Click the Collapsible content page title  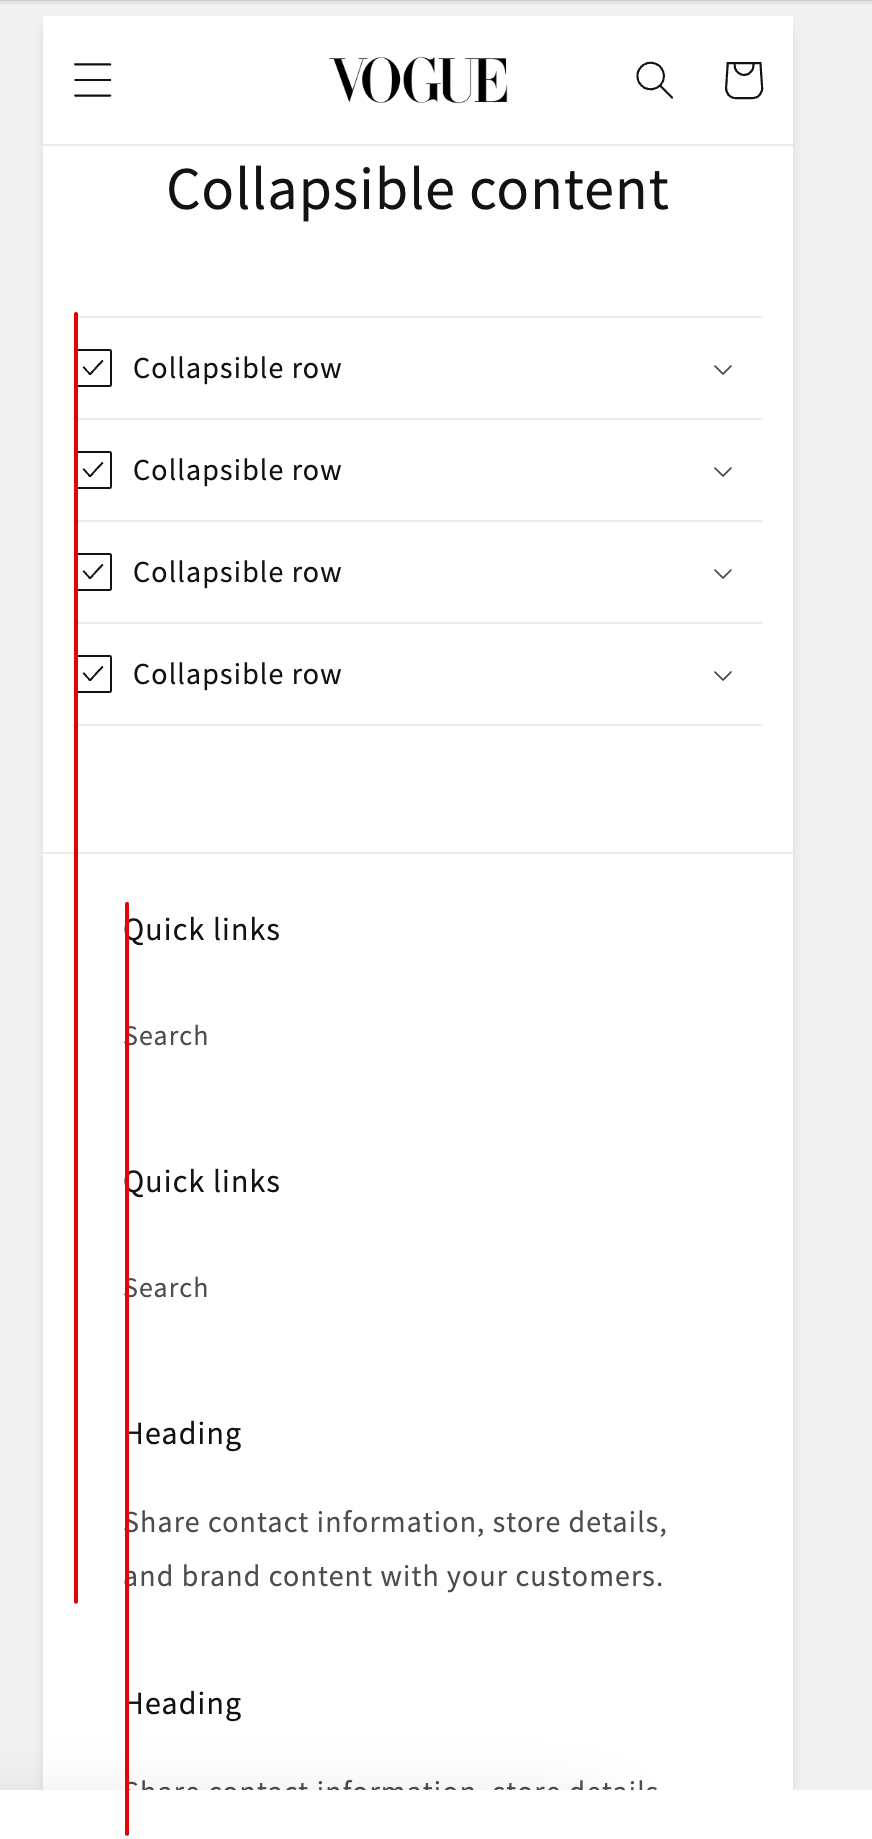[x=418, y=190]
